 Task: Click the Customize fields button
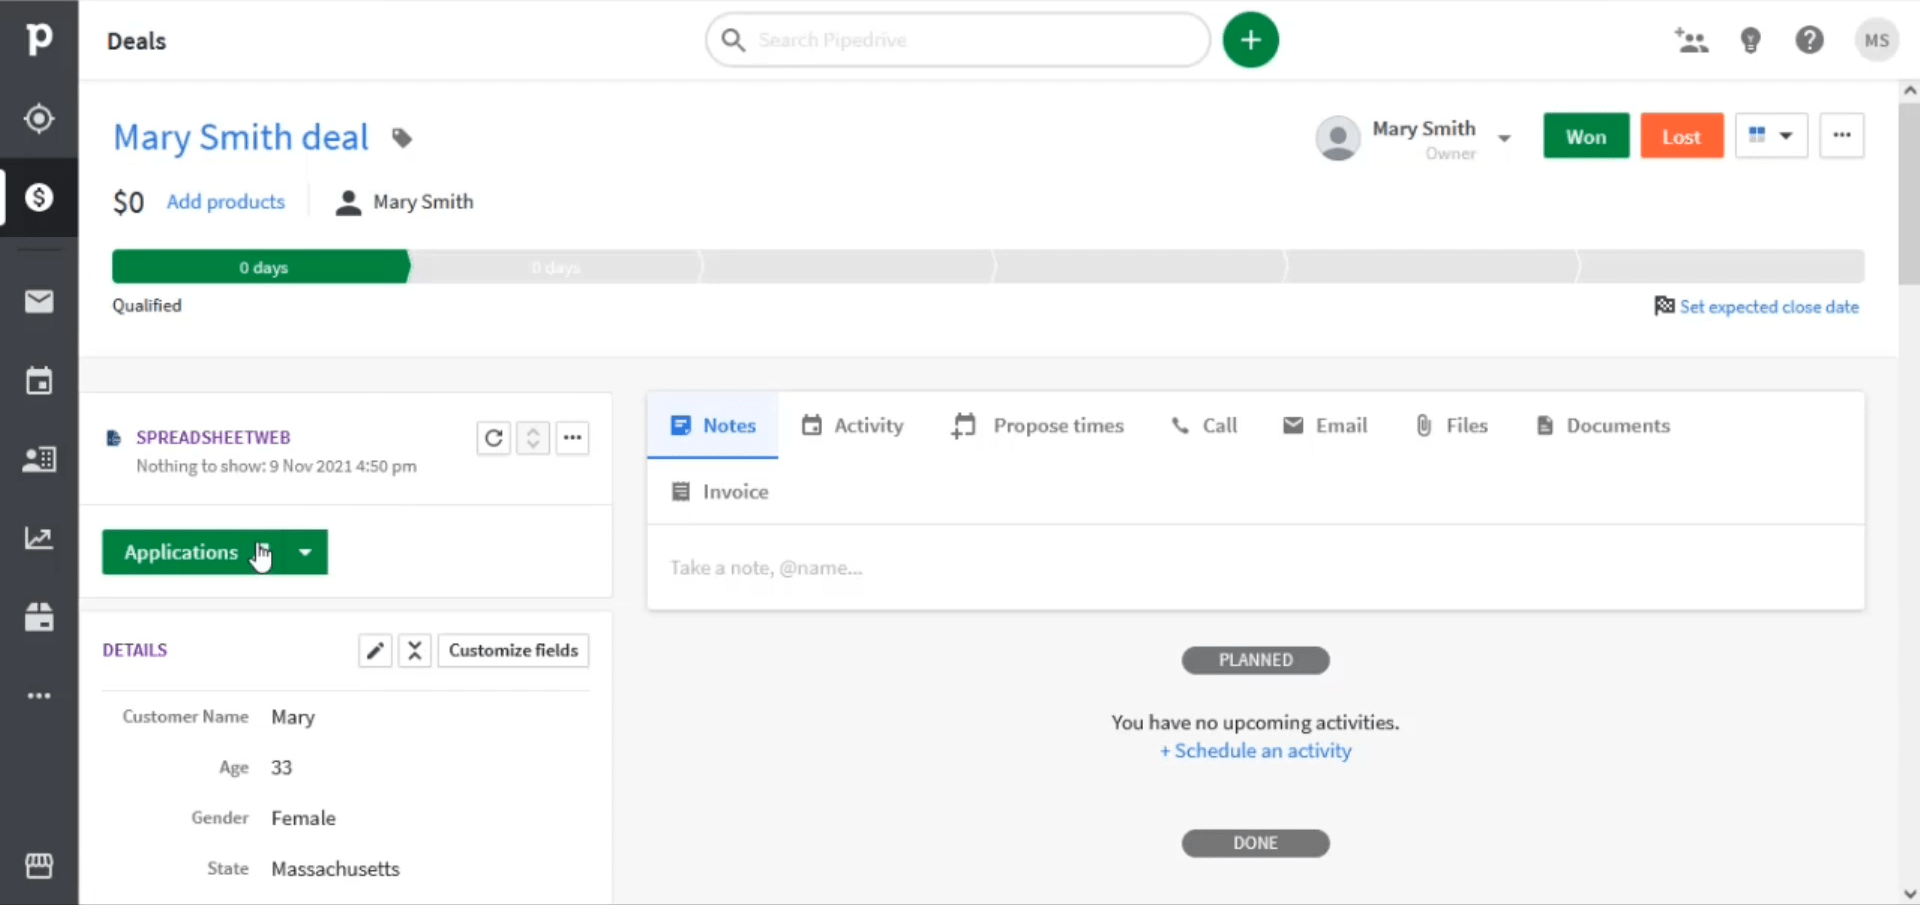513,650
